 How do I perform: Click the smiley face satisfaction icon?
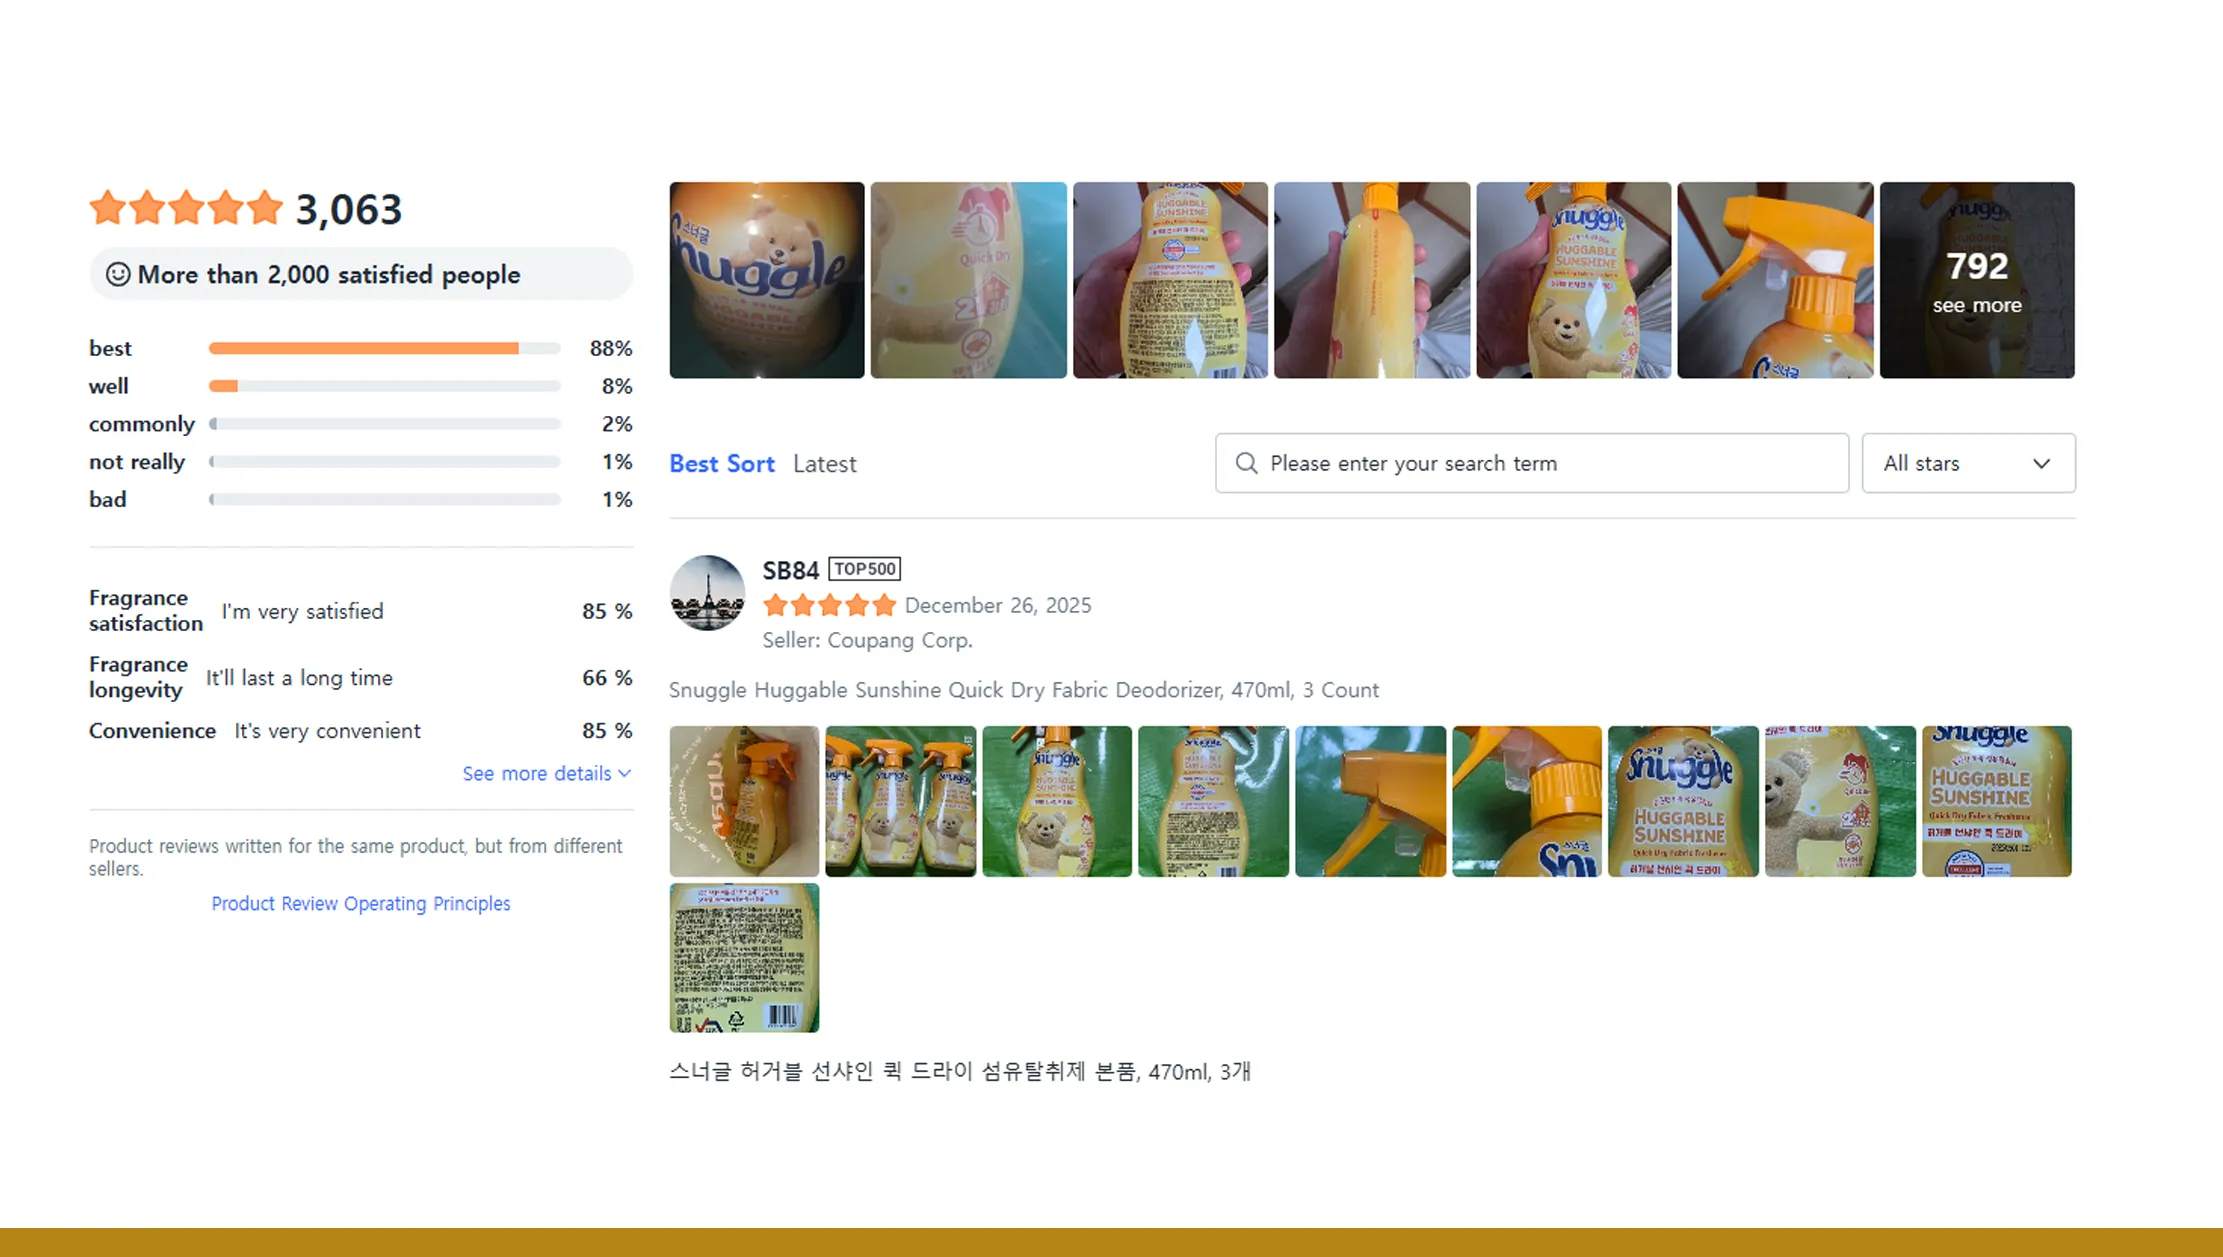pos(118,274)
